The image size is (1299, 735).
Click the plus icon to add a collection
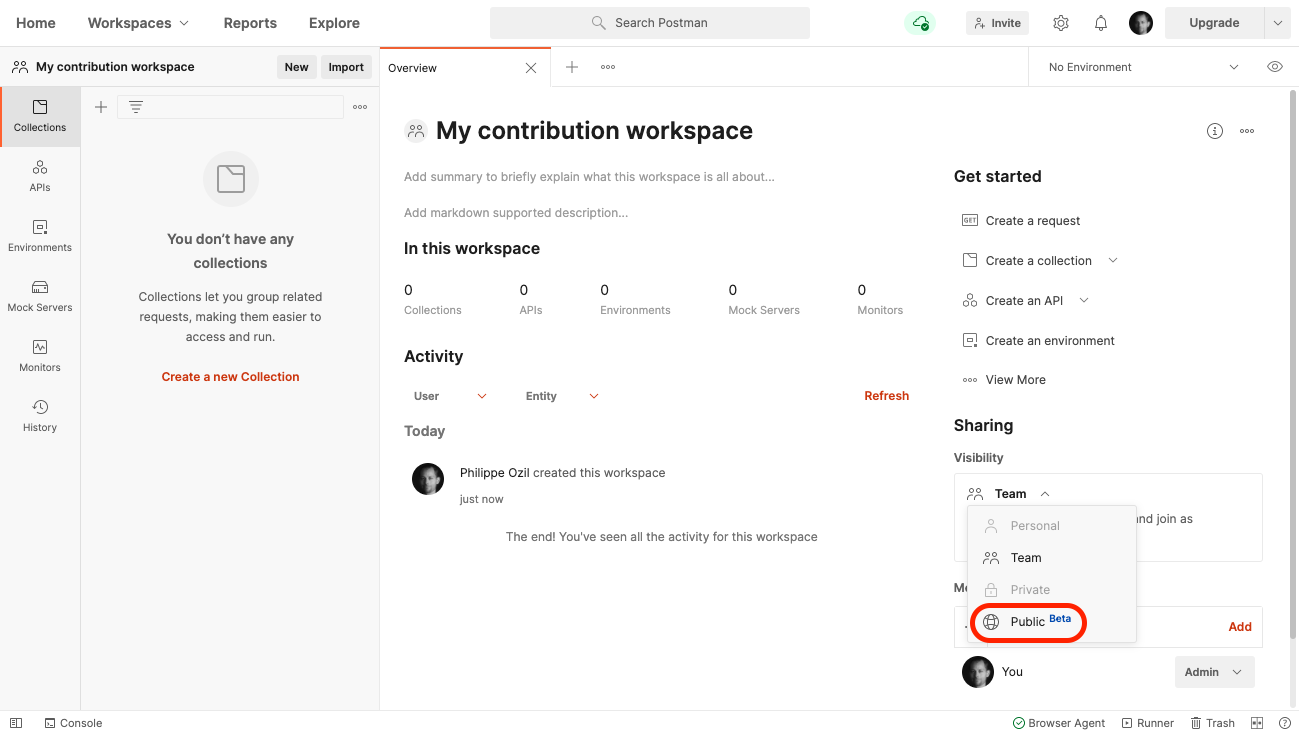coord(101,107)
